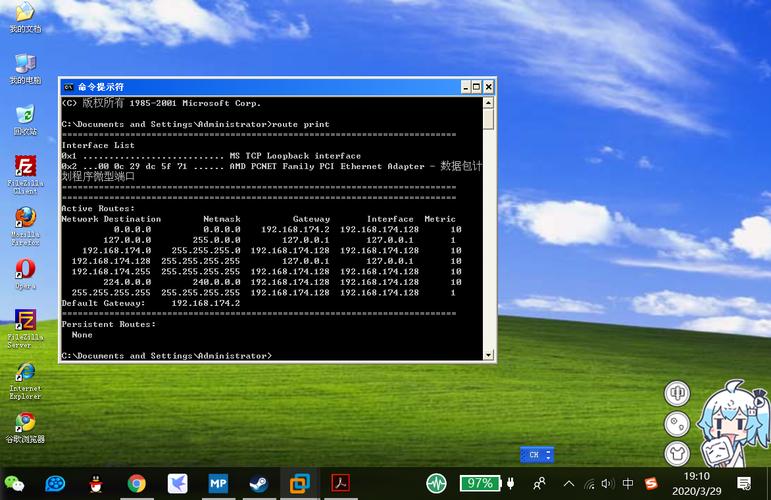Open the volume speaker tray icon

(608, 484)
